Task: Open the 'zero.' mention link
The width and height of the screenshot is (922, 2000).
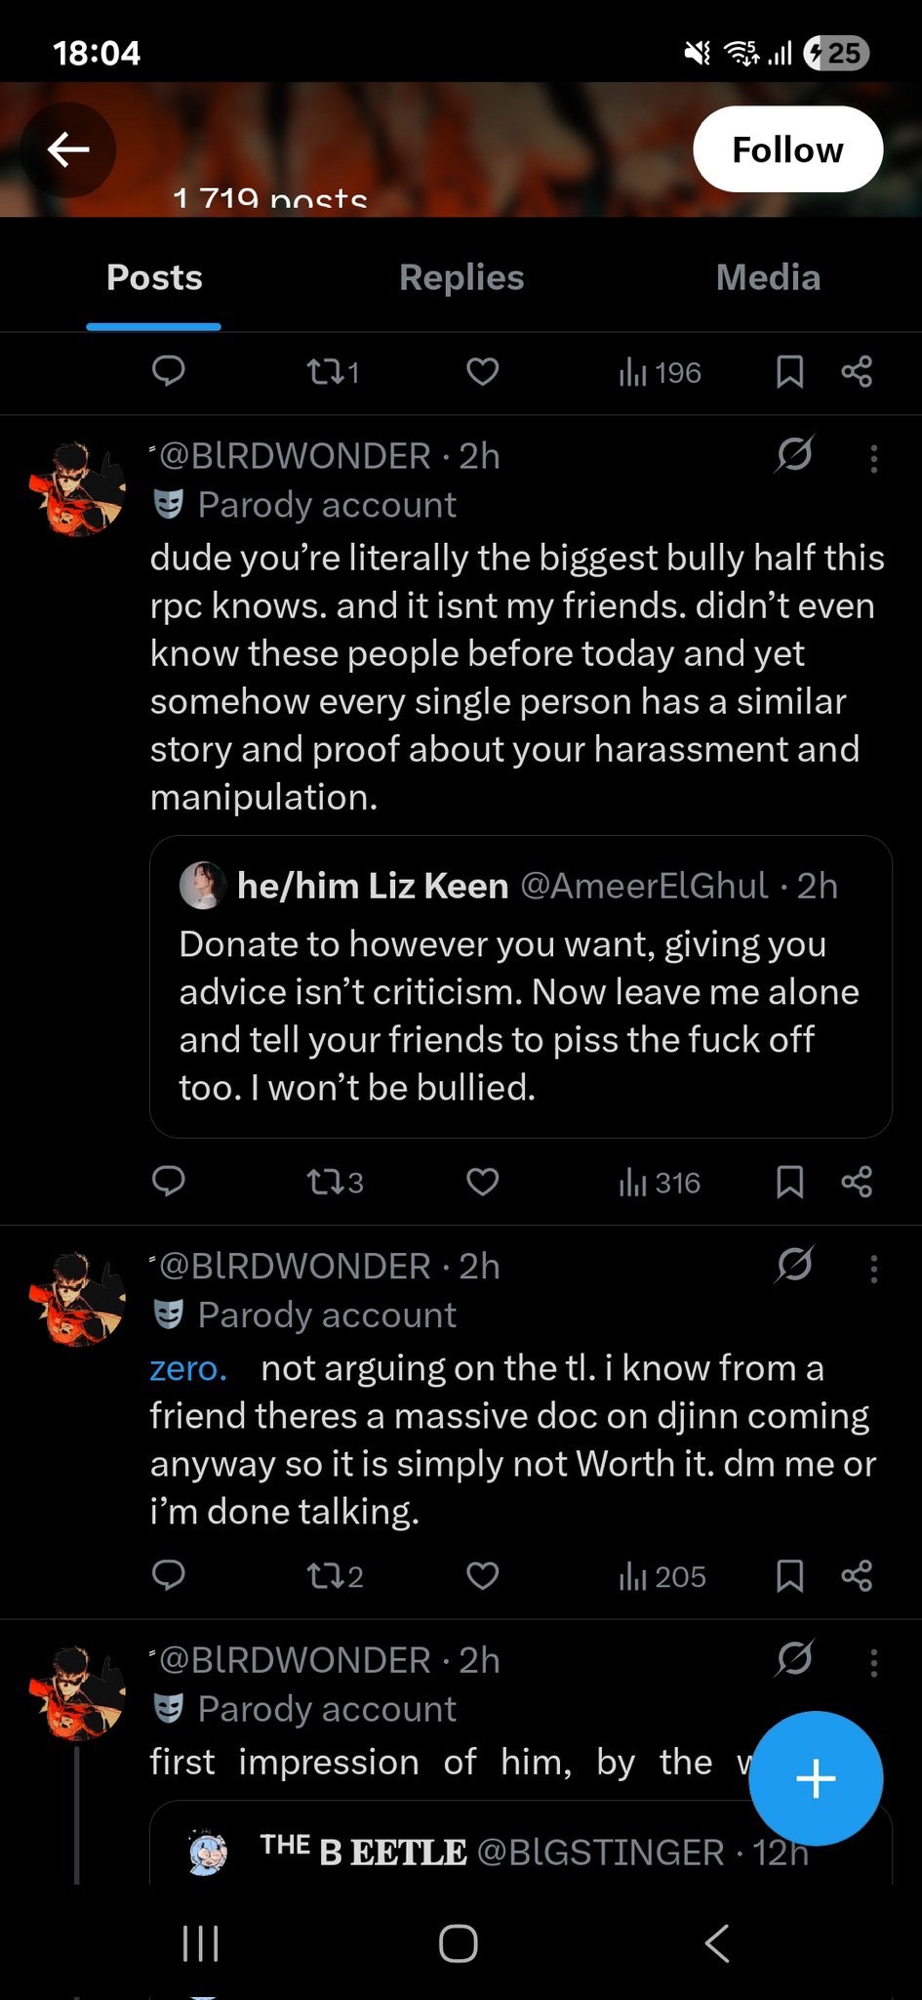Action: click(x=188, y=1368)
